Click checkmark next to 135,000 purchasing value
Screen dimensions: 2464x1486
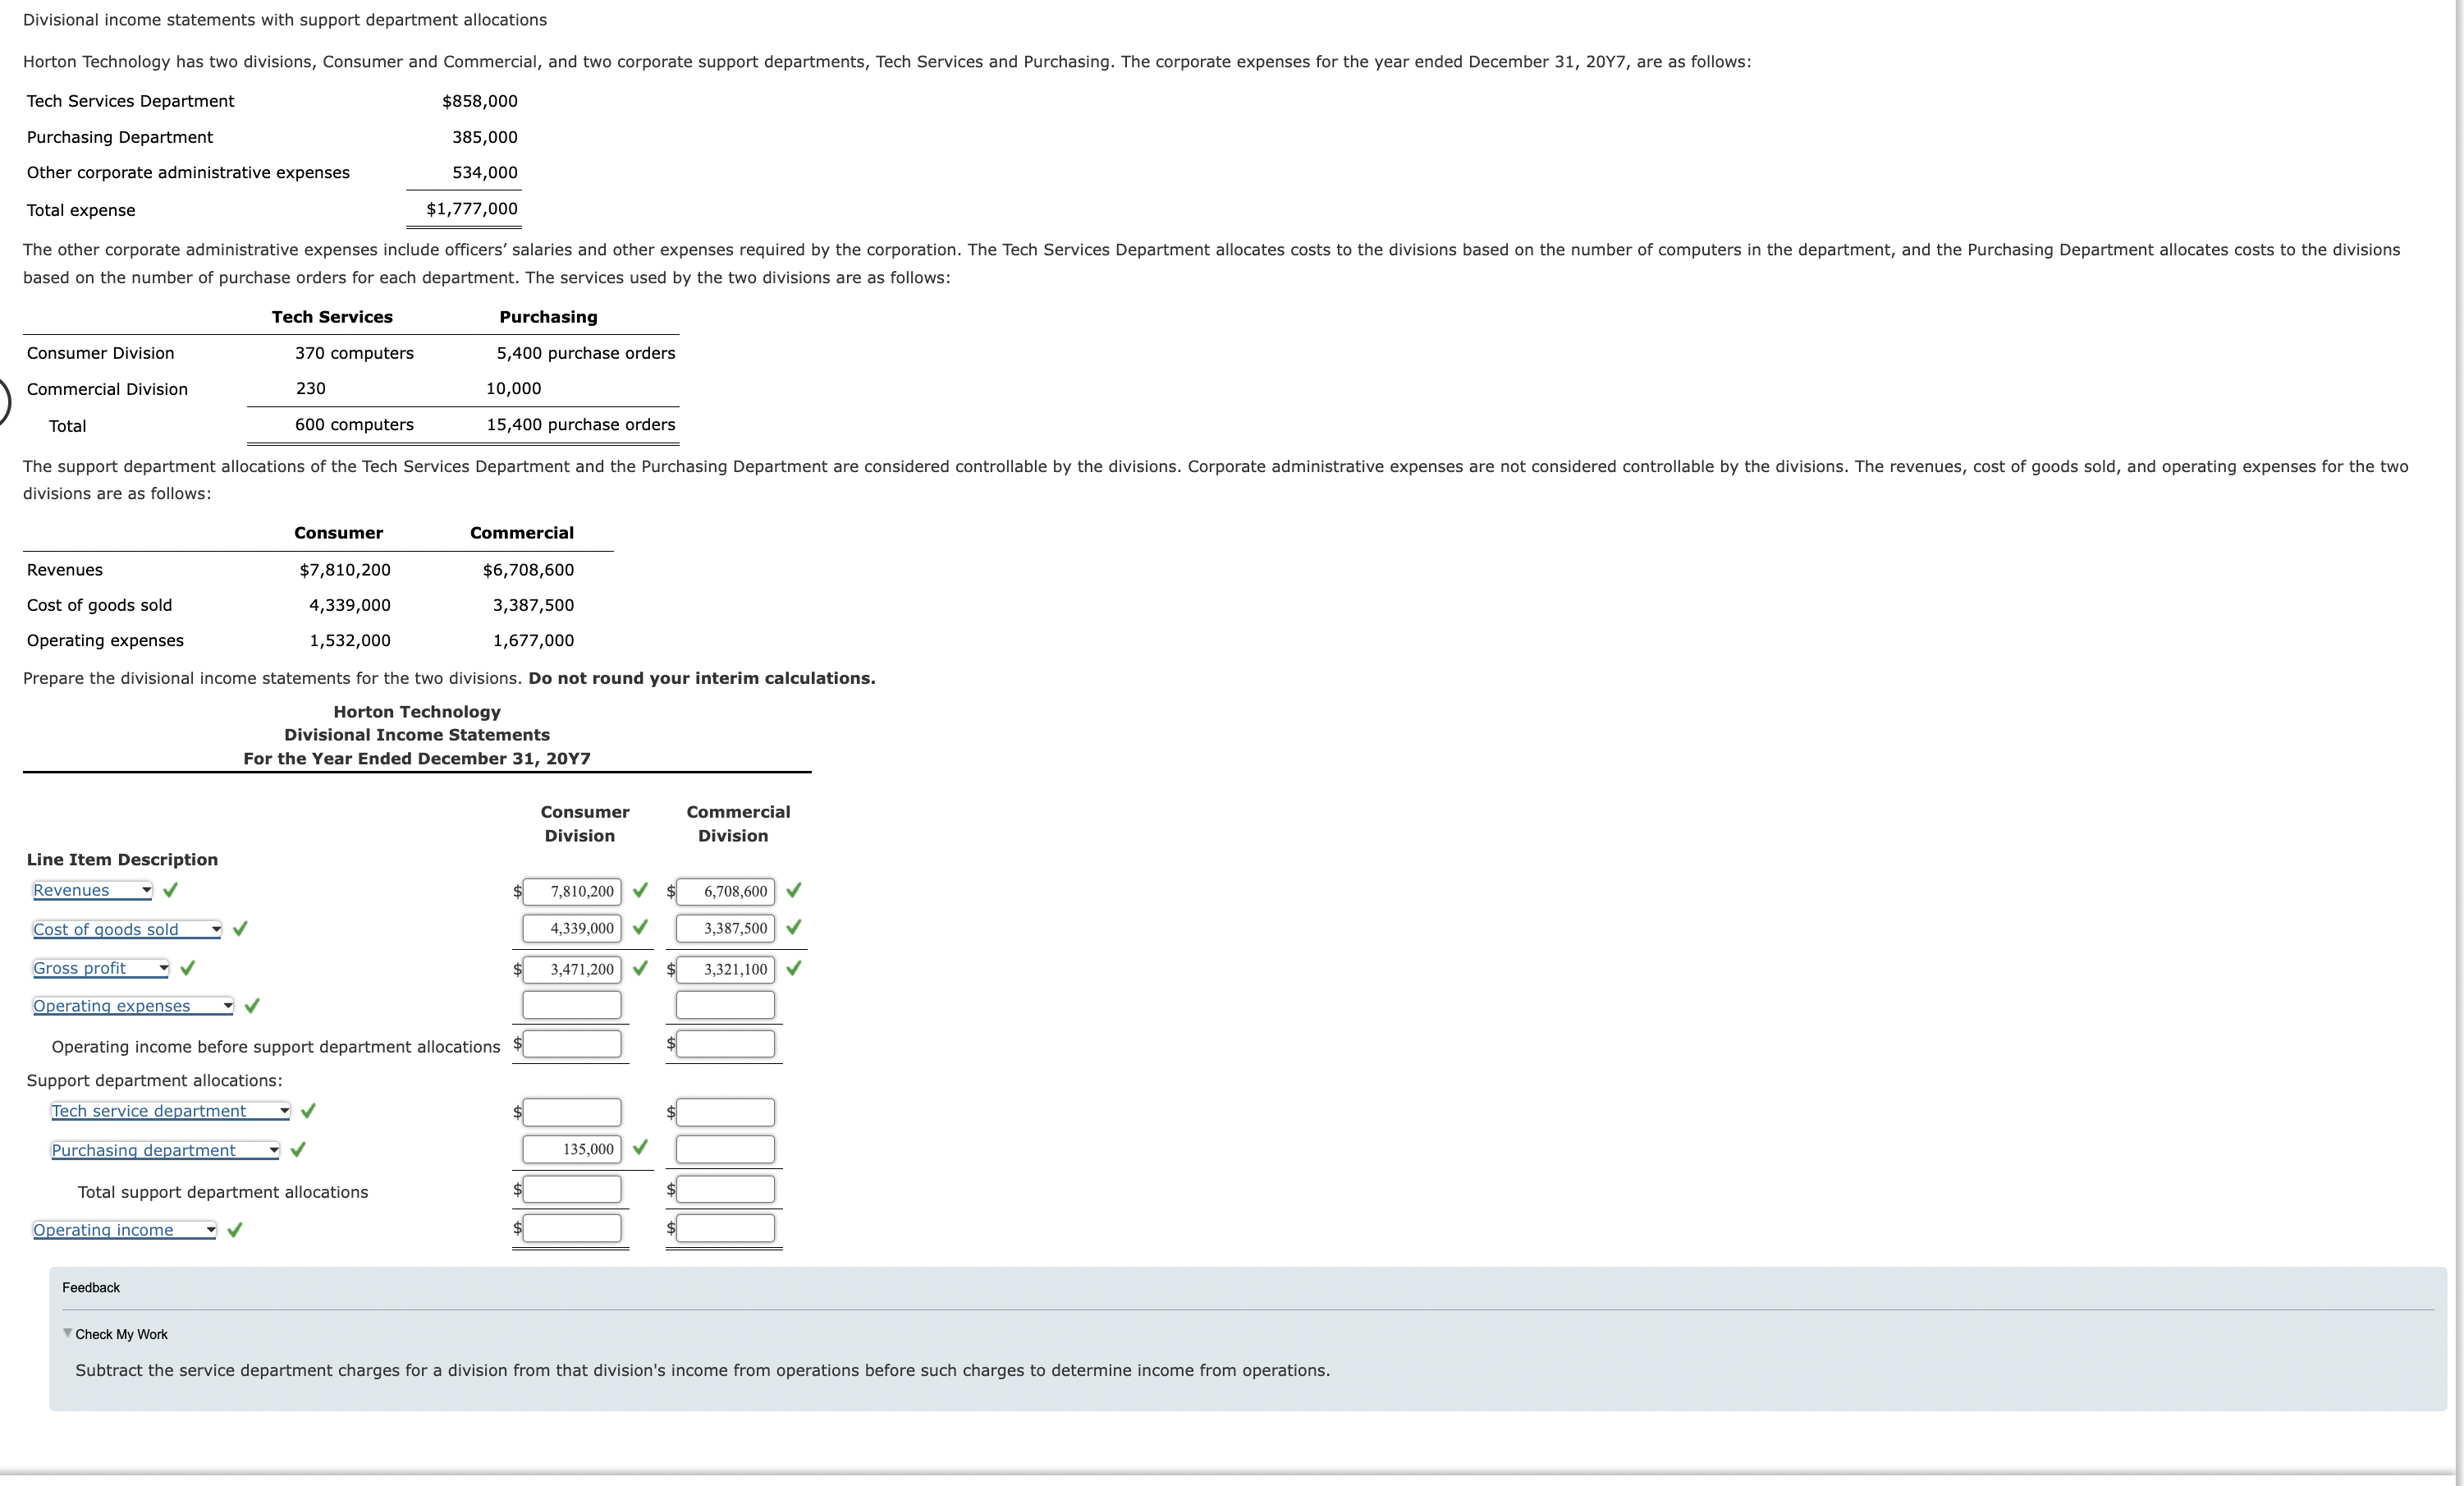[x=640, y=1147]
